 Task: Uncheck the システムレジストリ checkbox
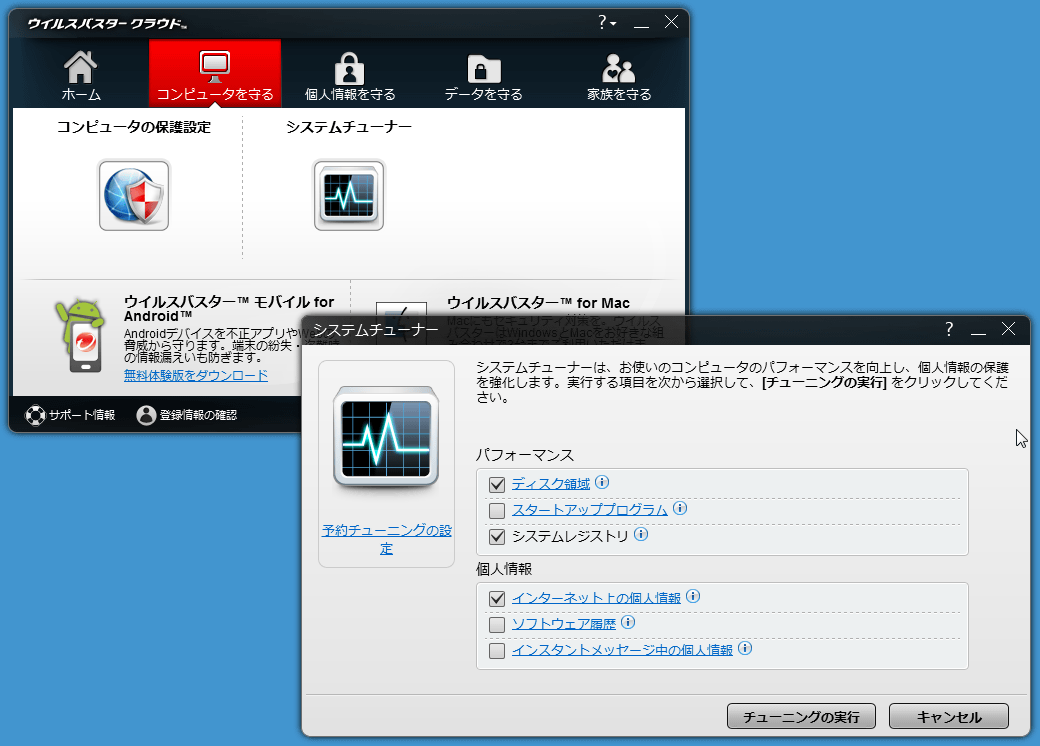pos(497,536)
